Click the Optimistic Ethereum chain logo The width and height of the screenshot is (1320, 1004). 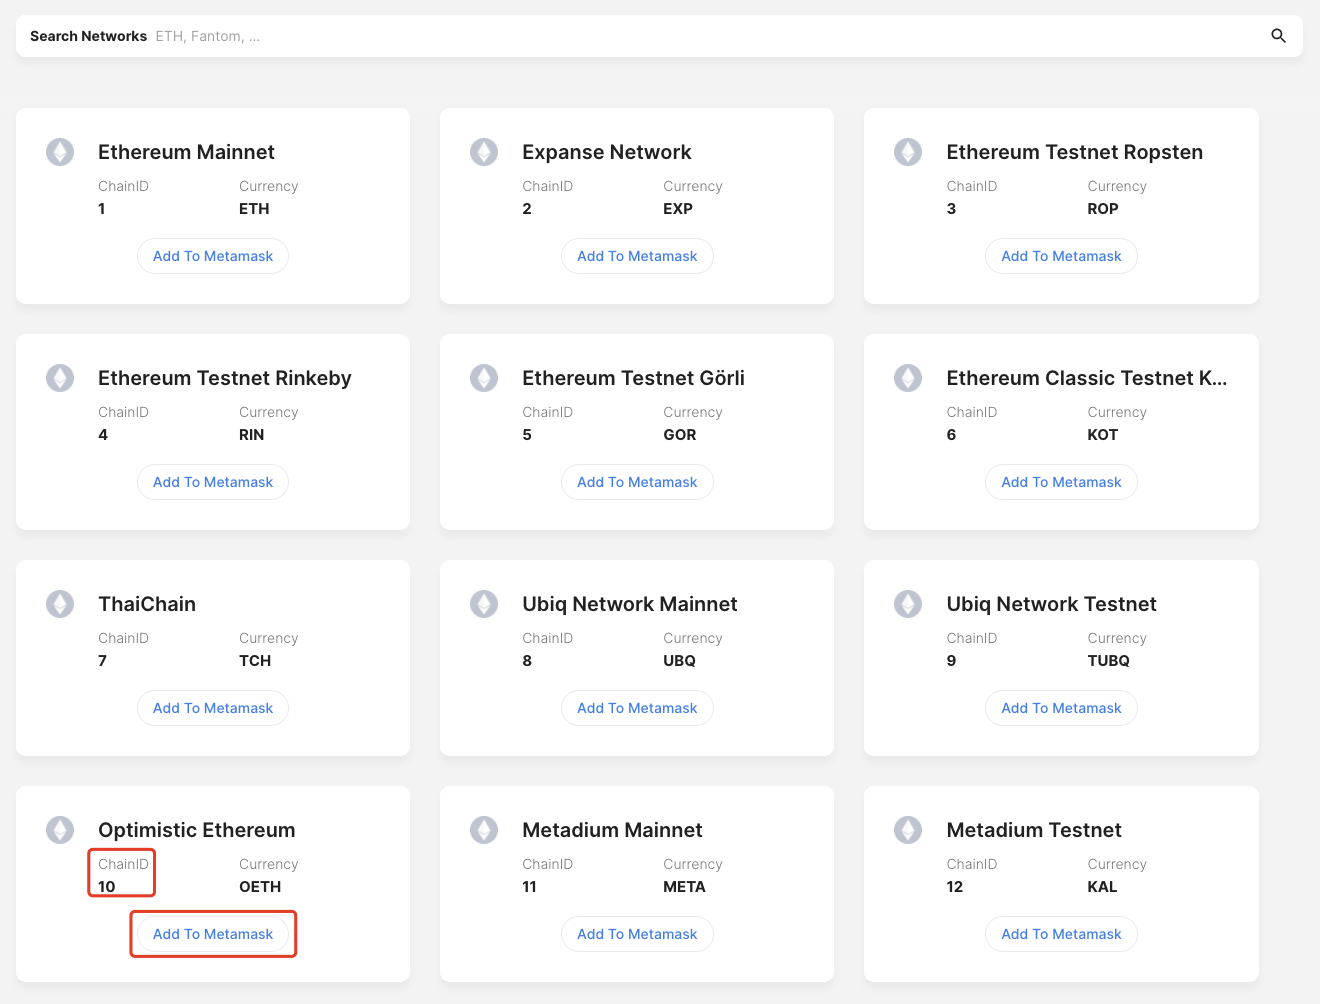click(x=60, y=830)
